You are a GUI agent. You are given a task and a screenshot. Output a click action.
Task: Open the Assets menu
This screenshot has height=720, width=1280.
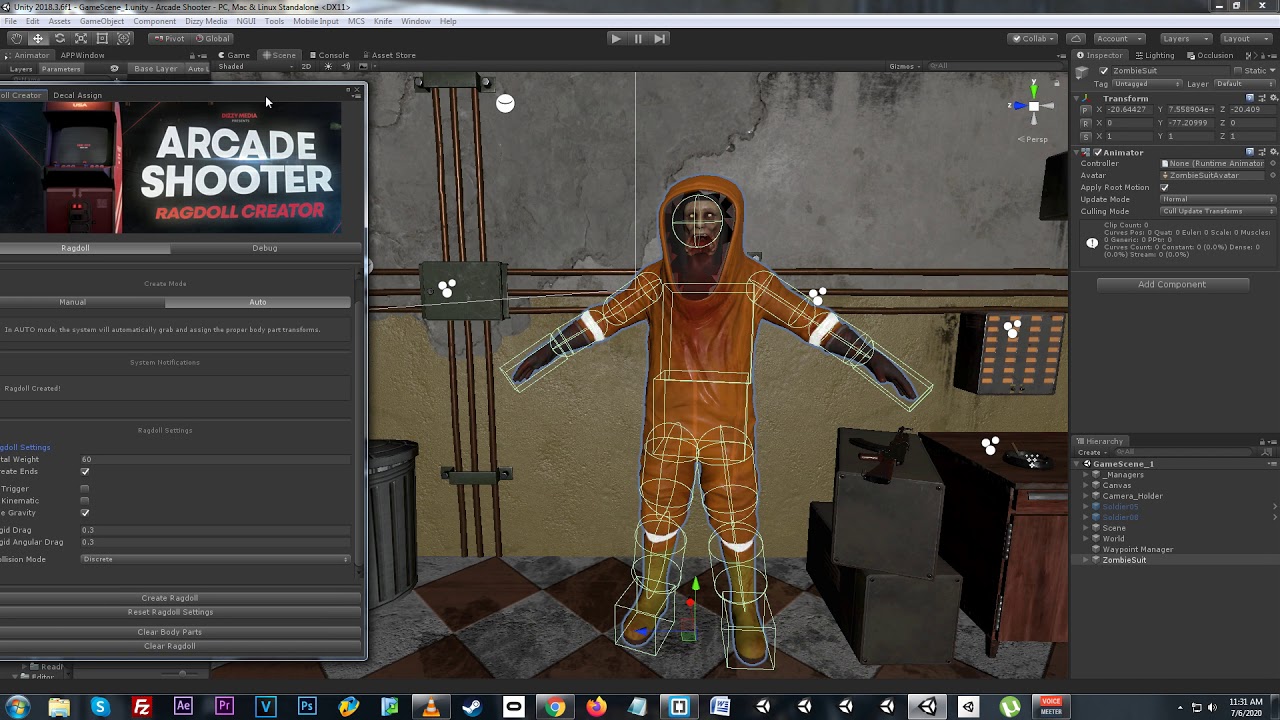point(59,21)
